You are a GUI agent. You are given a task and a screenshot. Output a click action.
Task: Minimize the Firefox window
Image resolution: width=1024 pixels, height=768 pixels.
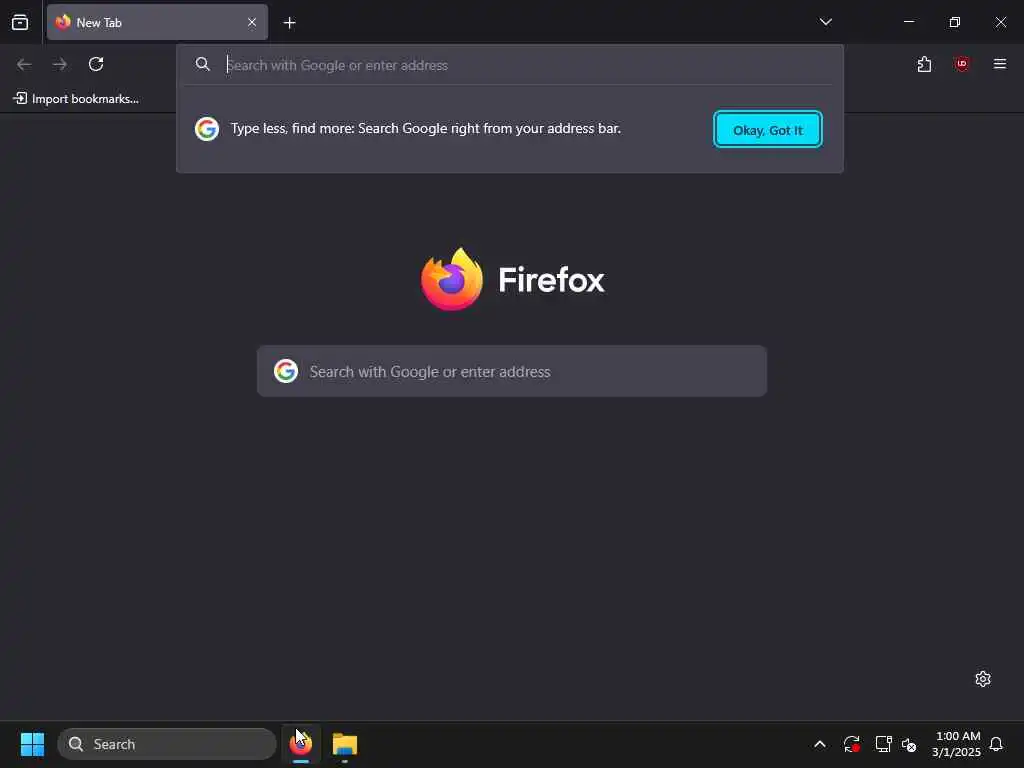(908, 22)
